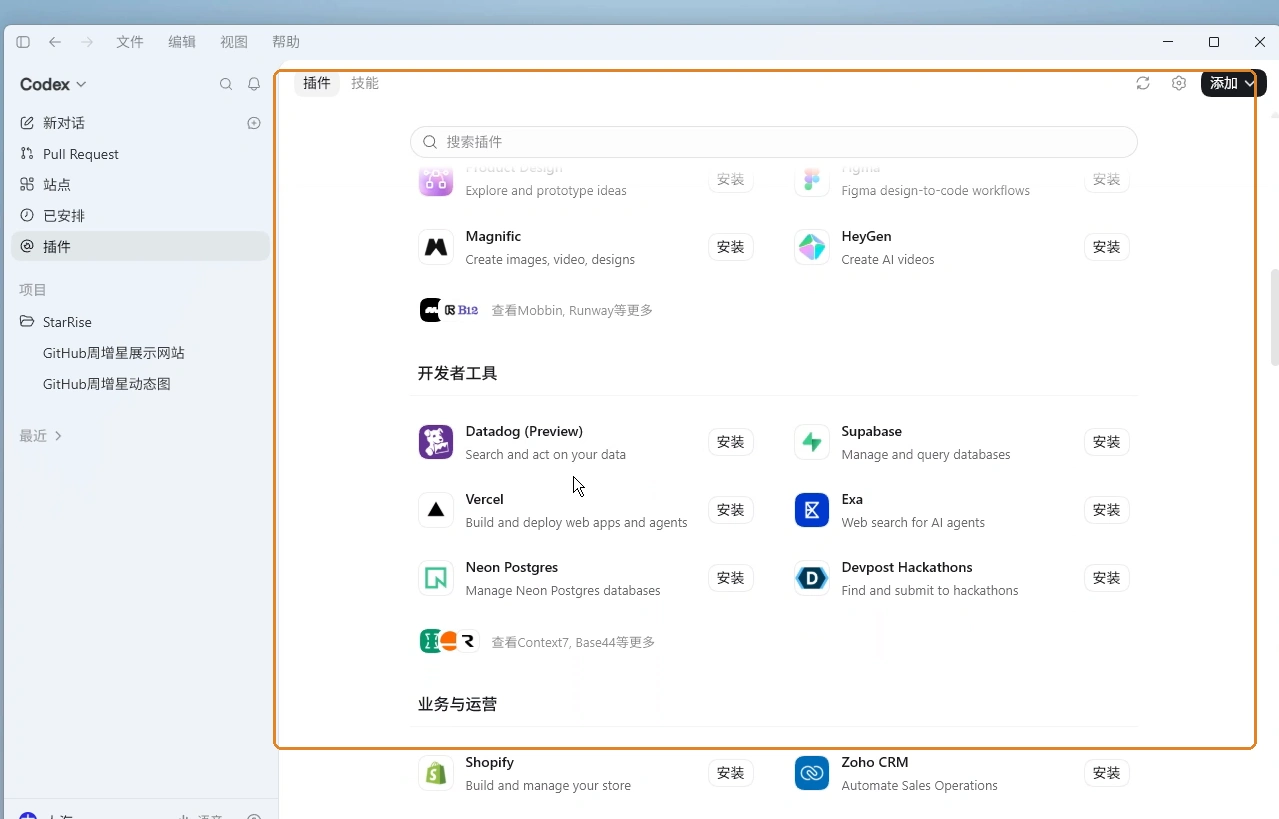1279x819 pixels.
Task: Expand the 最近 section
Action: click(x=41, y=436)
